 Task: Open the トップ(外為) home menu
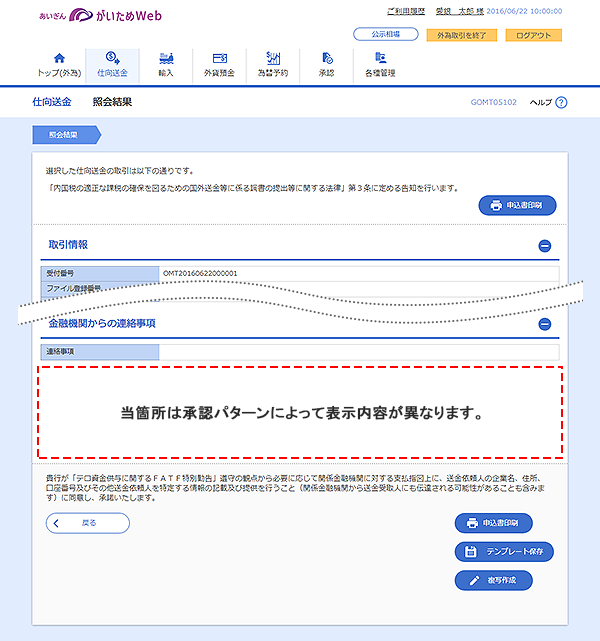(x=59, y=65)
